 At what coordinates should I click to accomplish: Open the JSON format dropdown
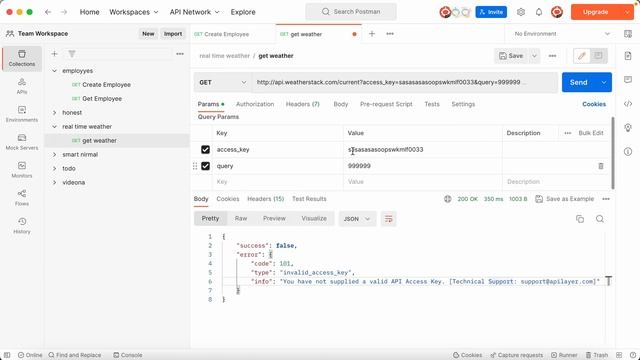(357, 219)
